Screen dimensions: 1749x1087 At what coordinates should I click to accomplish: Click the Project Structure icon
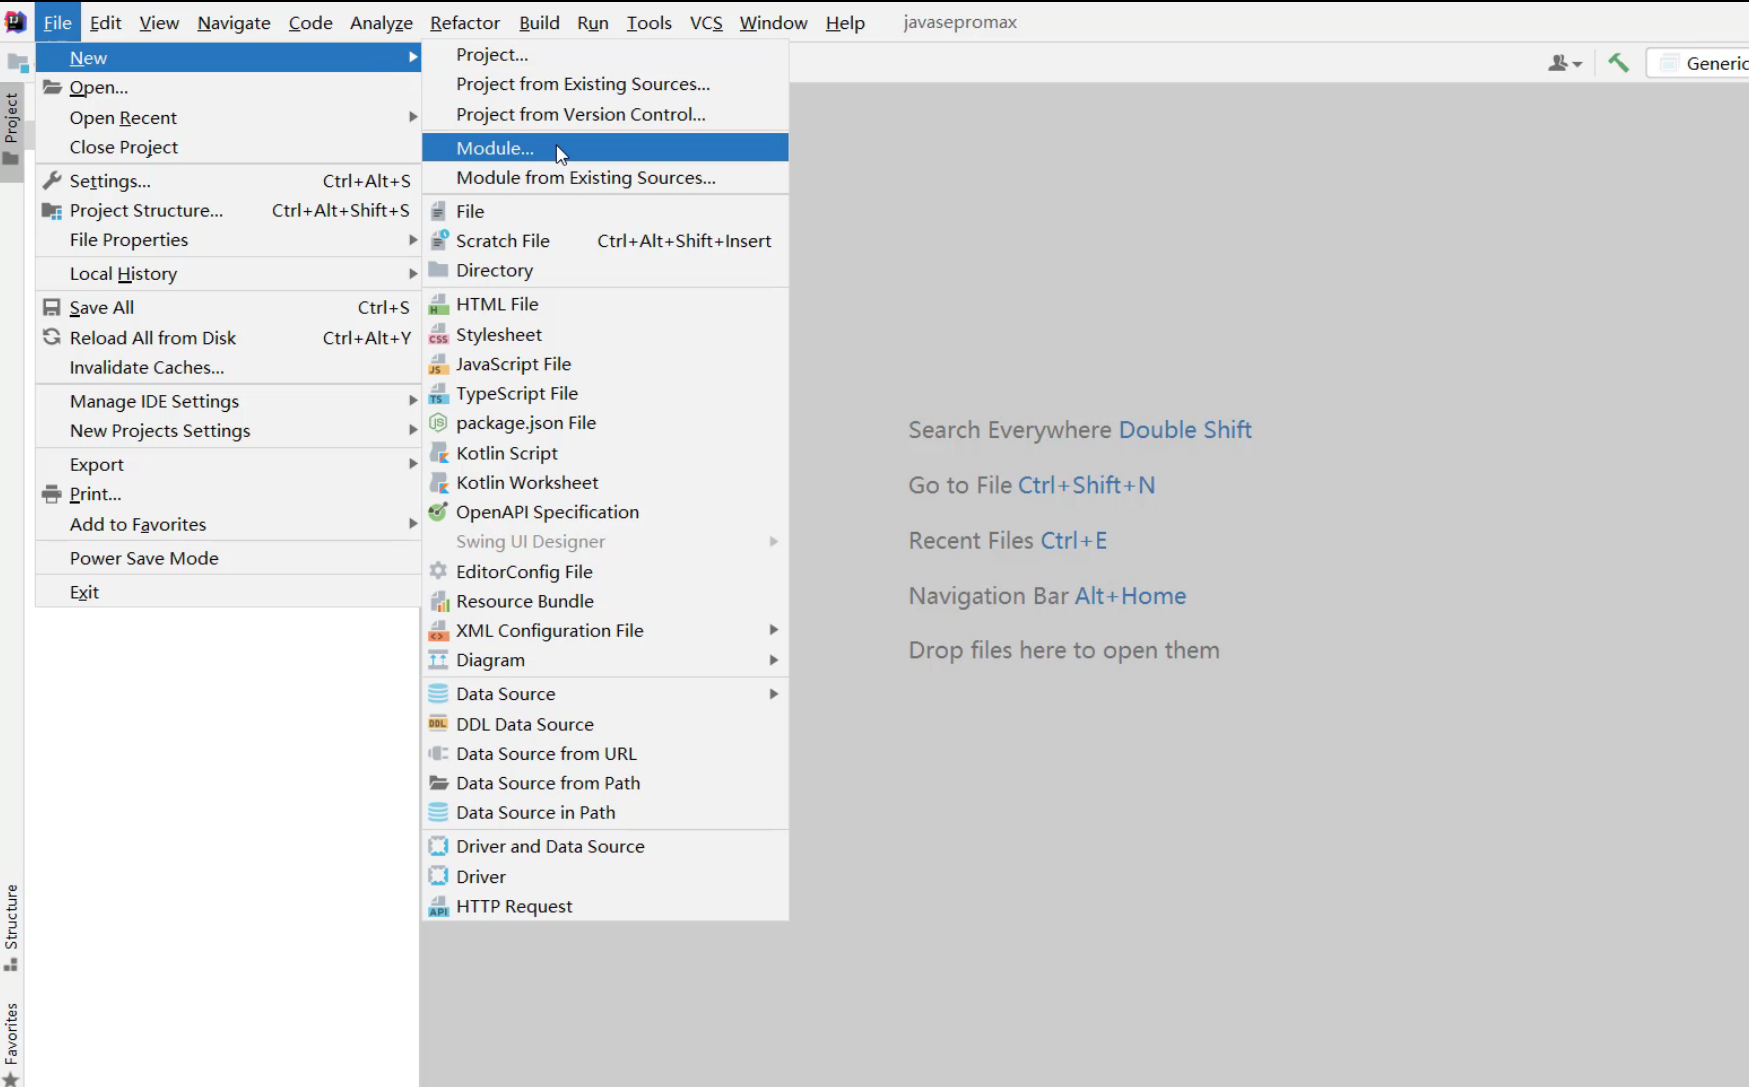pos(52,211)
